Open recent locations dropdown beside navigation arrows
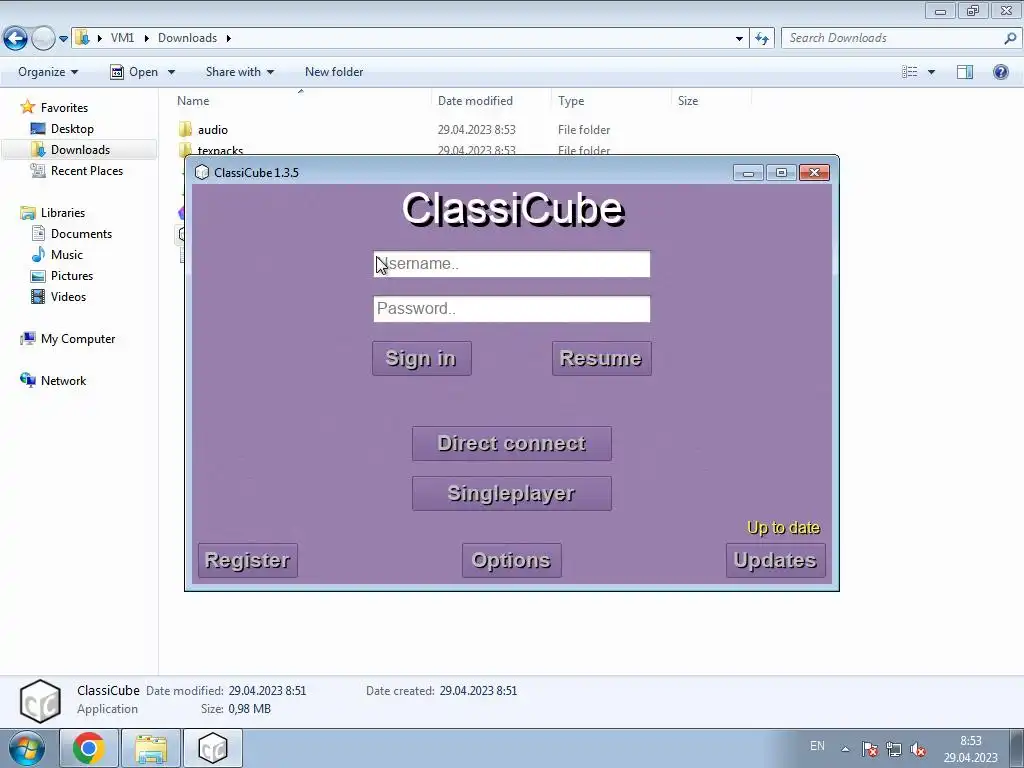The height and width of the screenshot is (768, 1024). point(63,39)
